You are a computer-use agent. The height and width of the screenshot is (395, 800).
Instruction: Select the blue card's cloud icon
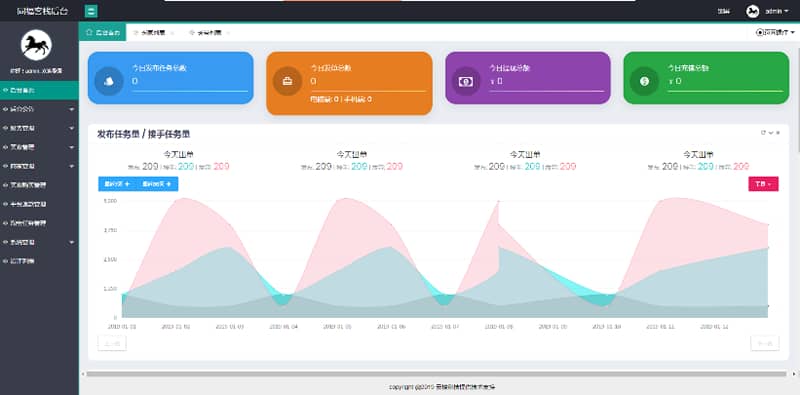point(109,81)
